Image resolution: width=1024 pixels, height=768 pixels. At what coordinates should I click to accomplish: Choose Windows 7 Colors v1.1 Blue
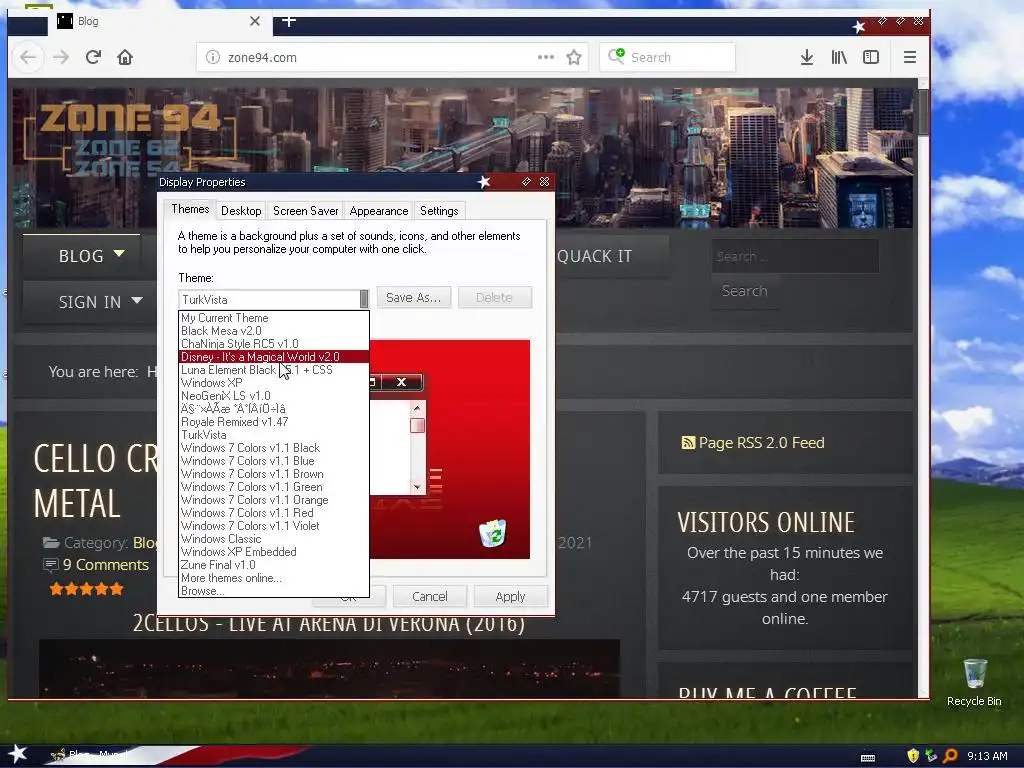tap(274, 461)
